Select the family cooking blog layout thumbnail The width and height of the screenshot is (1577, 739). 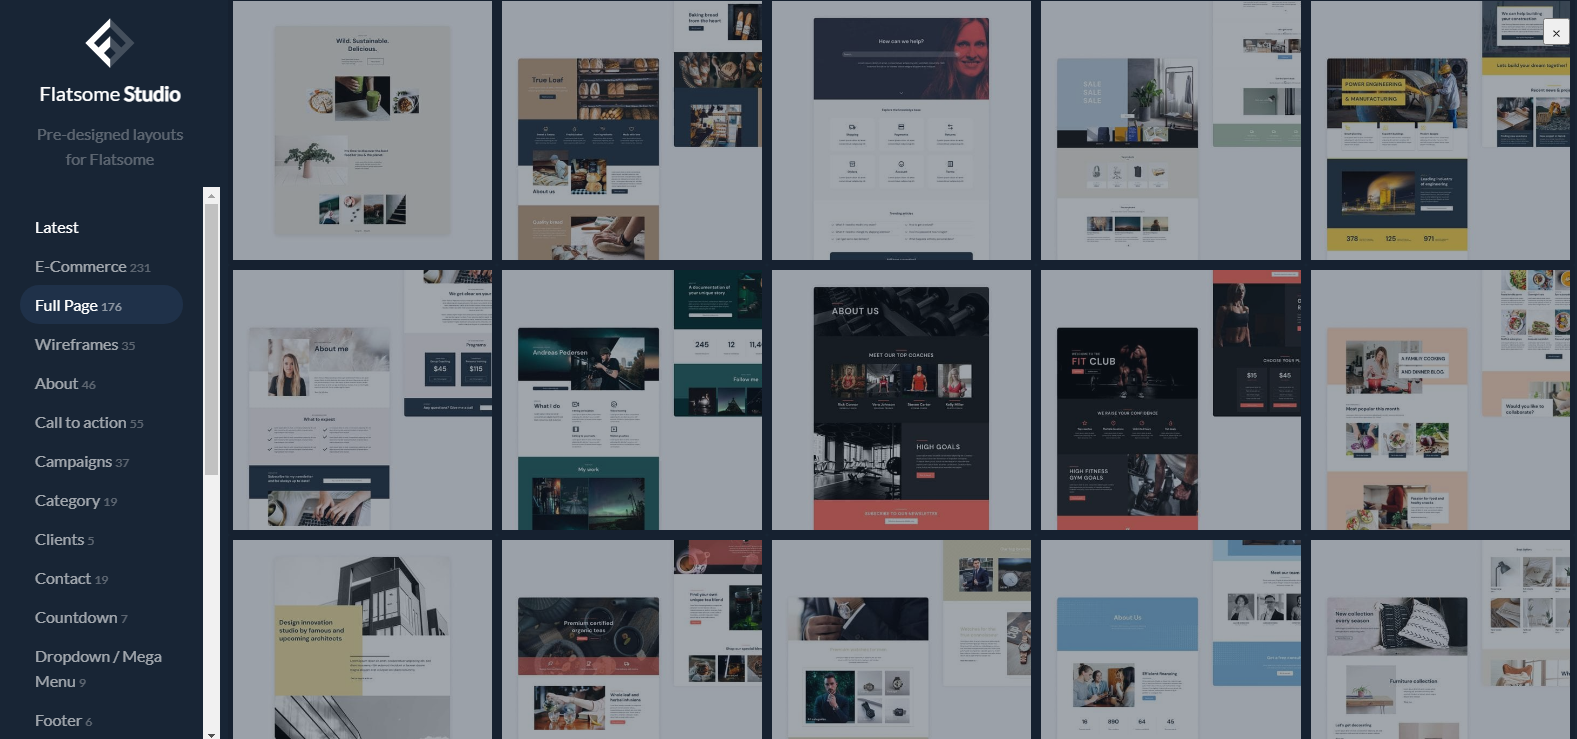1440,400
